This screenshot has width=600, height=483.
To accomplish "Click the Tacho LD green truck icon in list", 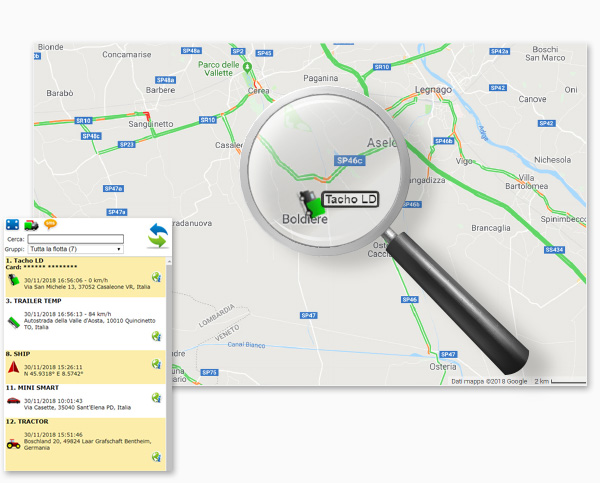I will [x=14, y=280].
